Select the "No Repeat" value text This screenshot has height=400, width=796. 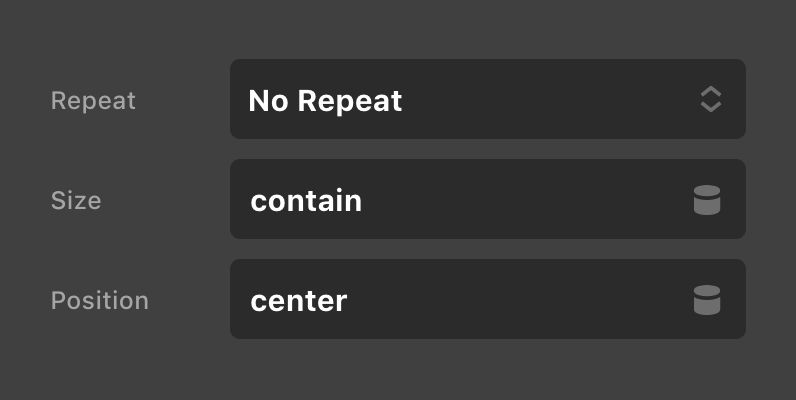point(325,101)
